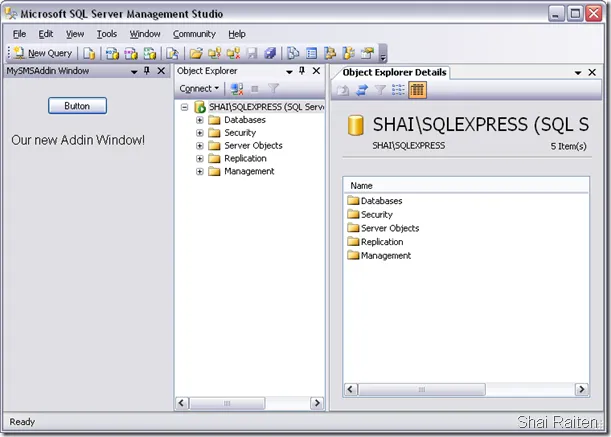Viewport: 611px width, 437px height.
Task: Click the Filter funnel in Details toolbar
Action: click(380, 90)
